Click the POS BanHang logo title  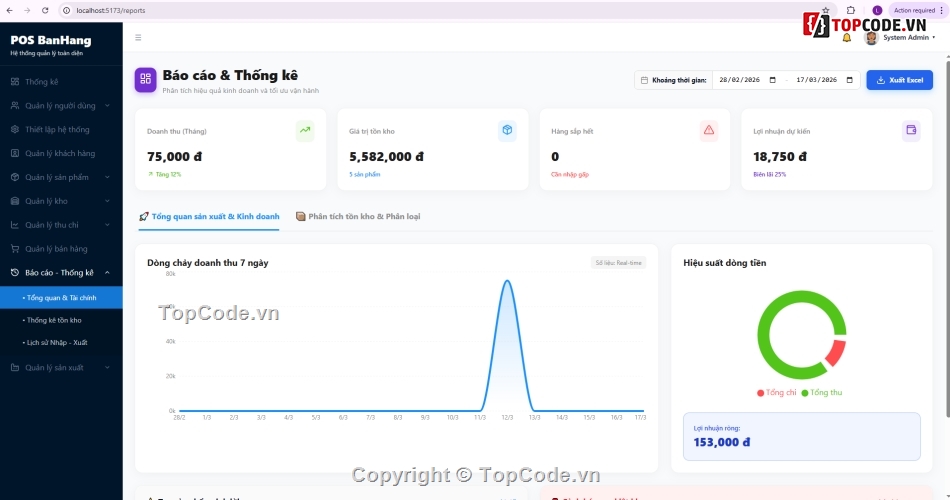click(x=51, y=41)
